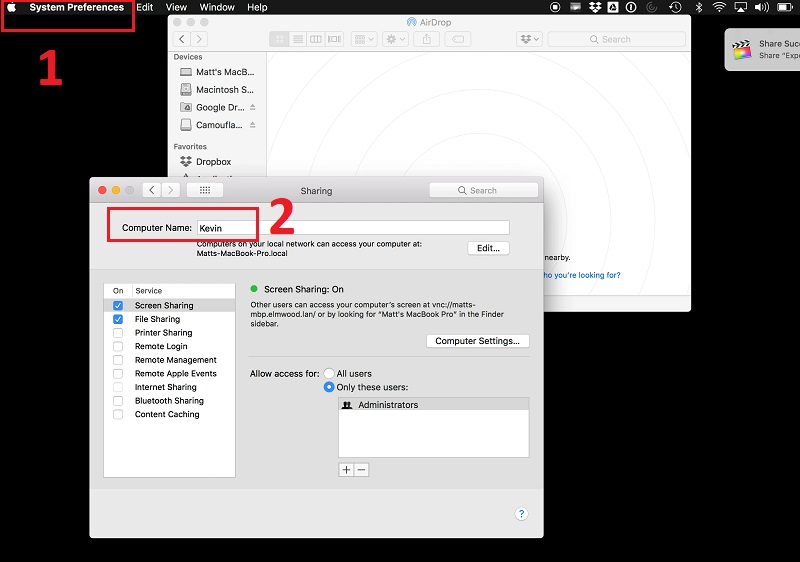Viewport: 800px width, 562px height.
Task: Open the Dropbox menu bar icon
Action: (594, 7)
